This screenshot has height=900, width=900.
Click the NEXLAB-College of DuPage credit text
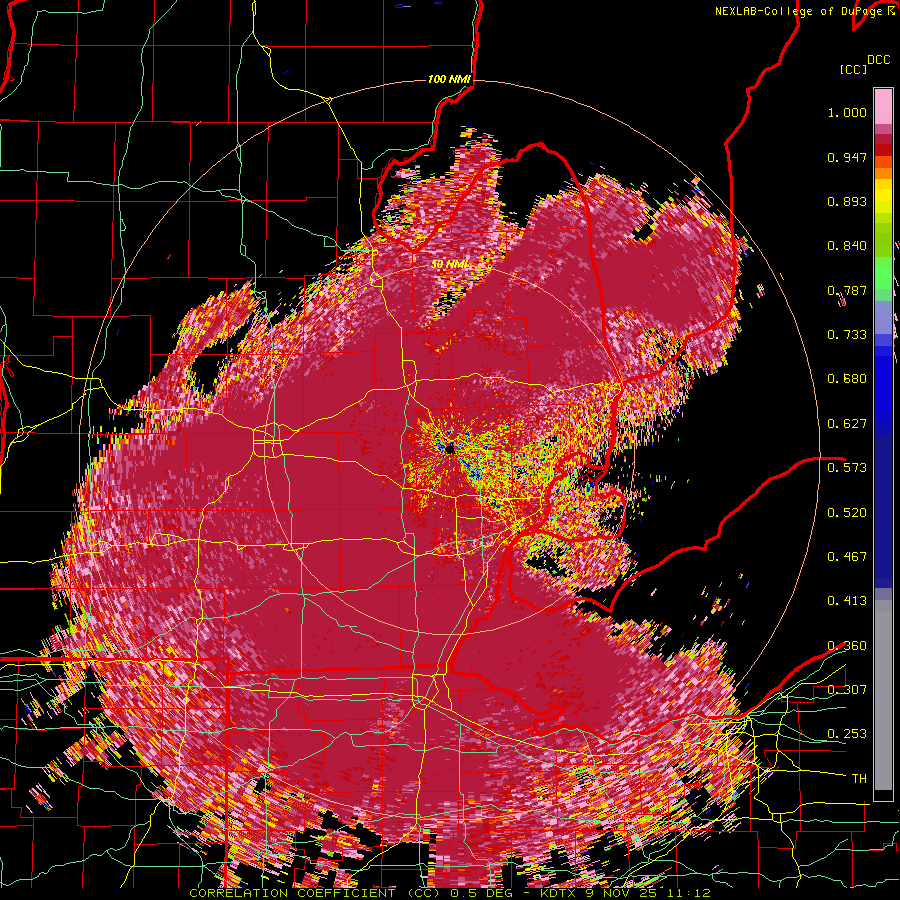(798, 11)
